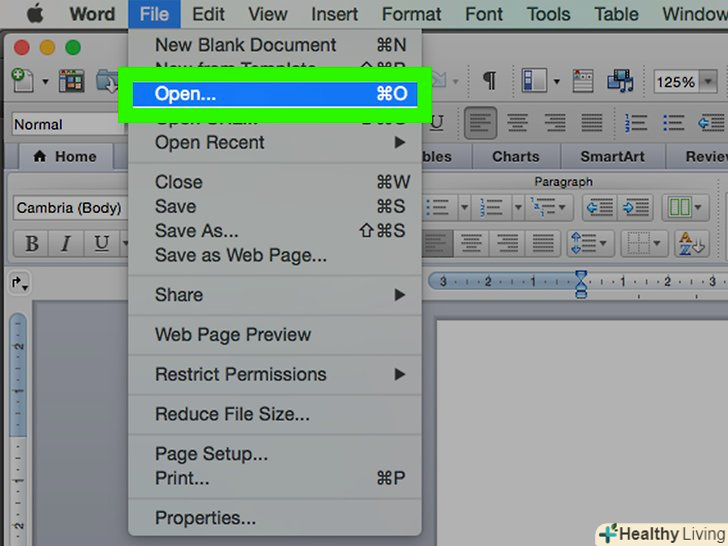
Task: Switch to the SmartArt ribbon tab
Action: (x=614, y=156)
